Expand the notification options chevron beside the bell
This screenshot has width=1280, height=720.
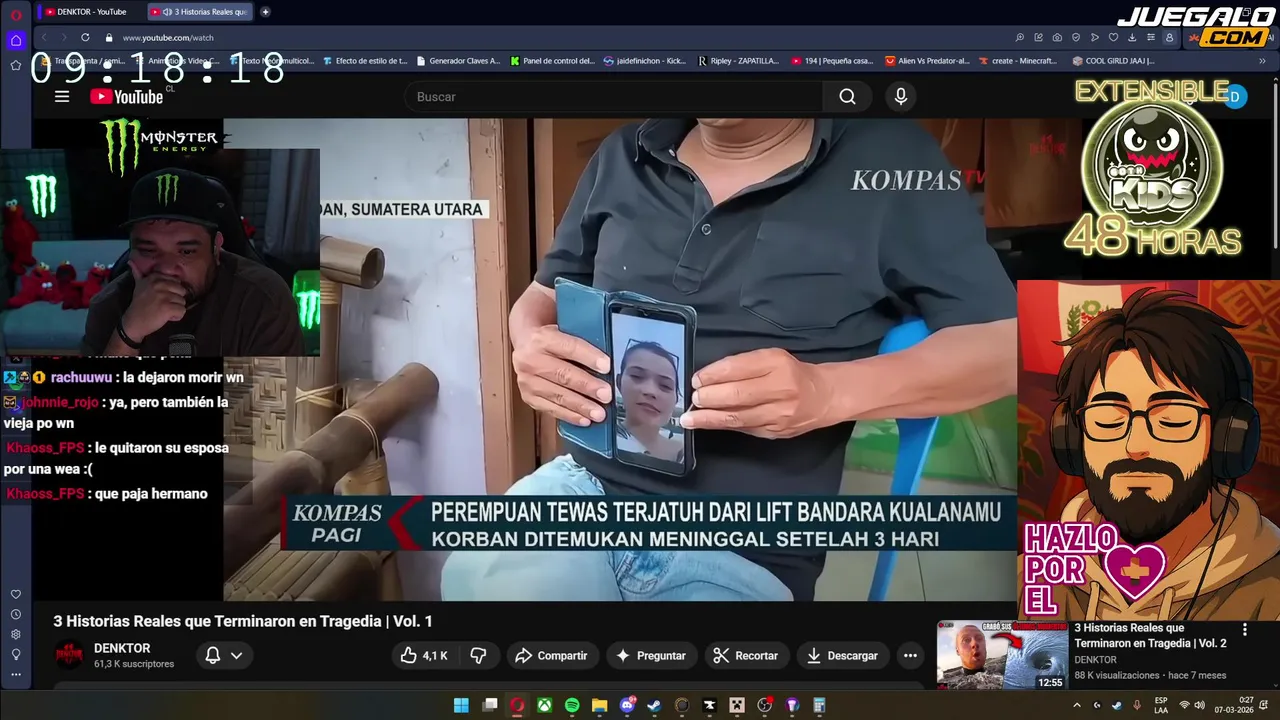(x=237, y=655)
